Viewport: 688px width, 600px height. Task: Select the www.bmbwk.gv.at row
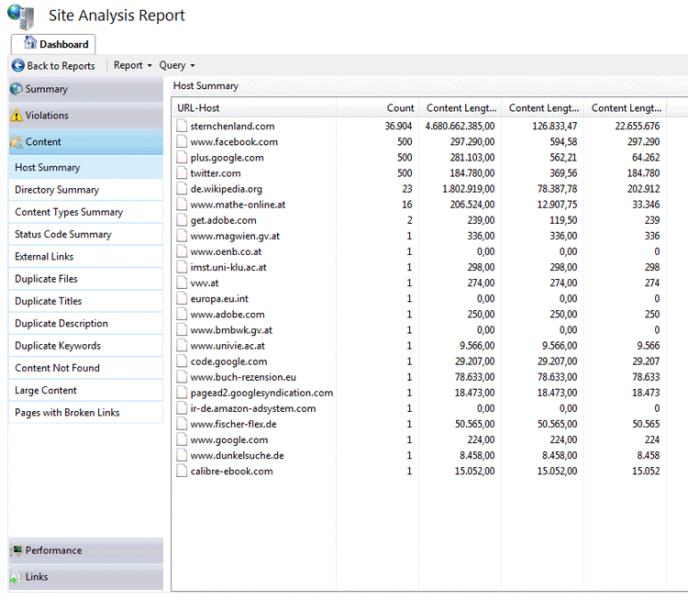pos(420,330)
